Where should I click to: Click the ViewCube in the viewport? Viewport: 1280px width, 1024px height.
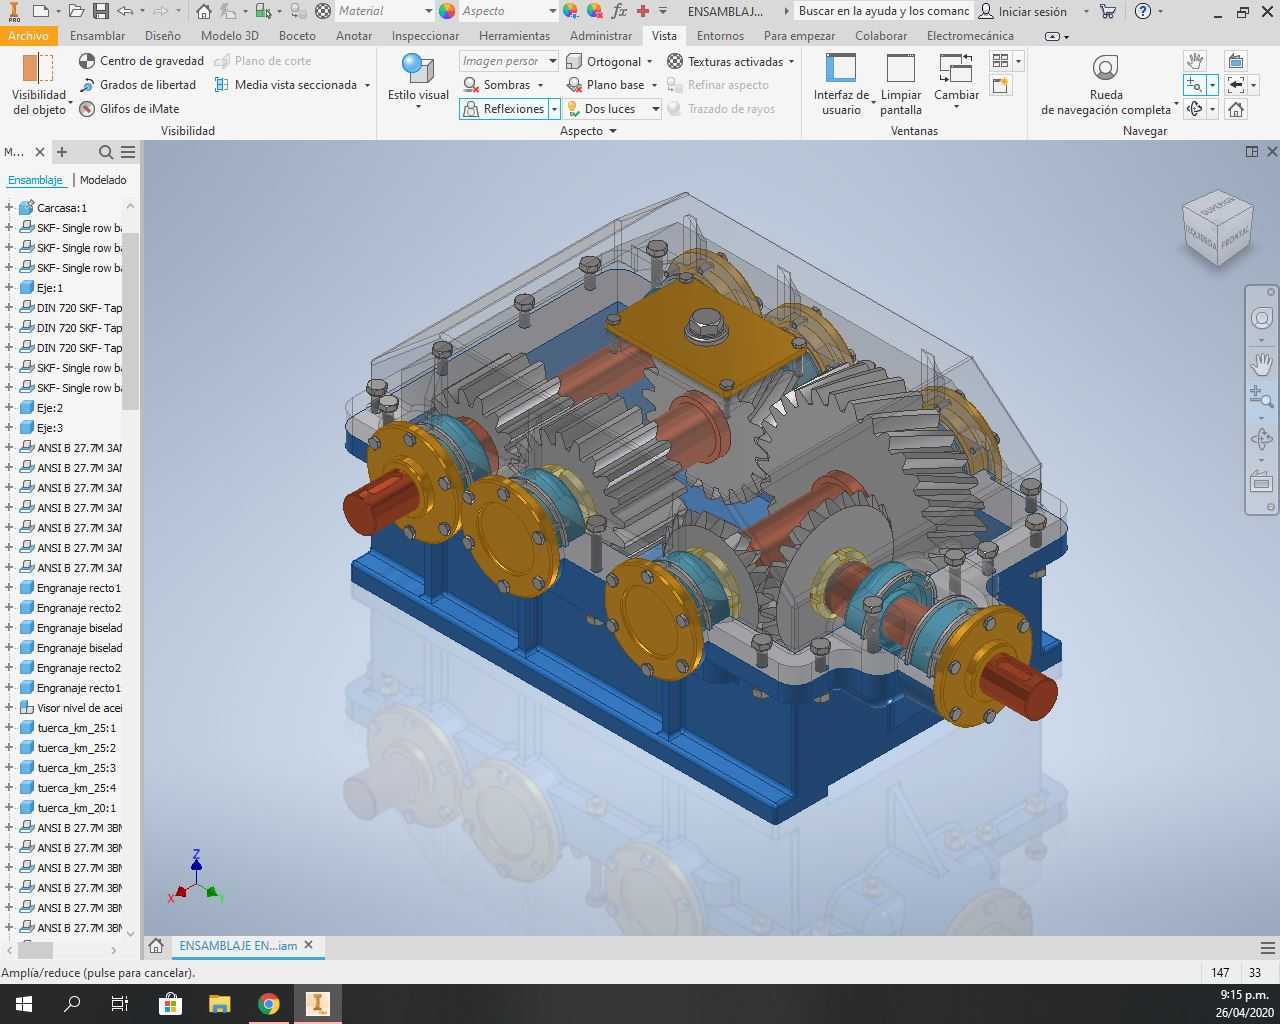click(x=1217, y=228)
